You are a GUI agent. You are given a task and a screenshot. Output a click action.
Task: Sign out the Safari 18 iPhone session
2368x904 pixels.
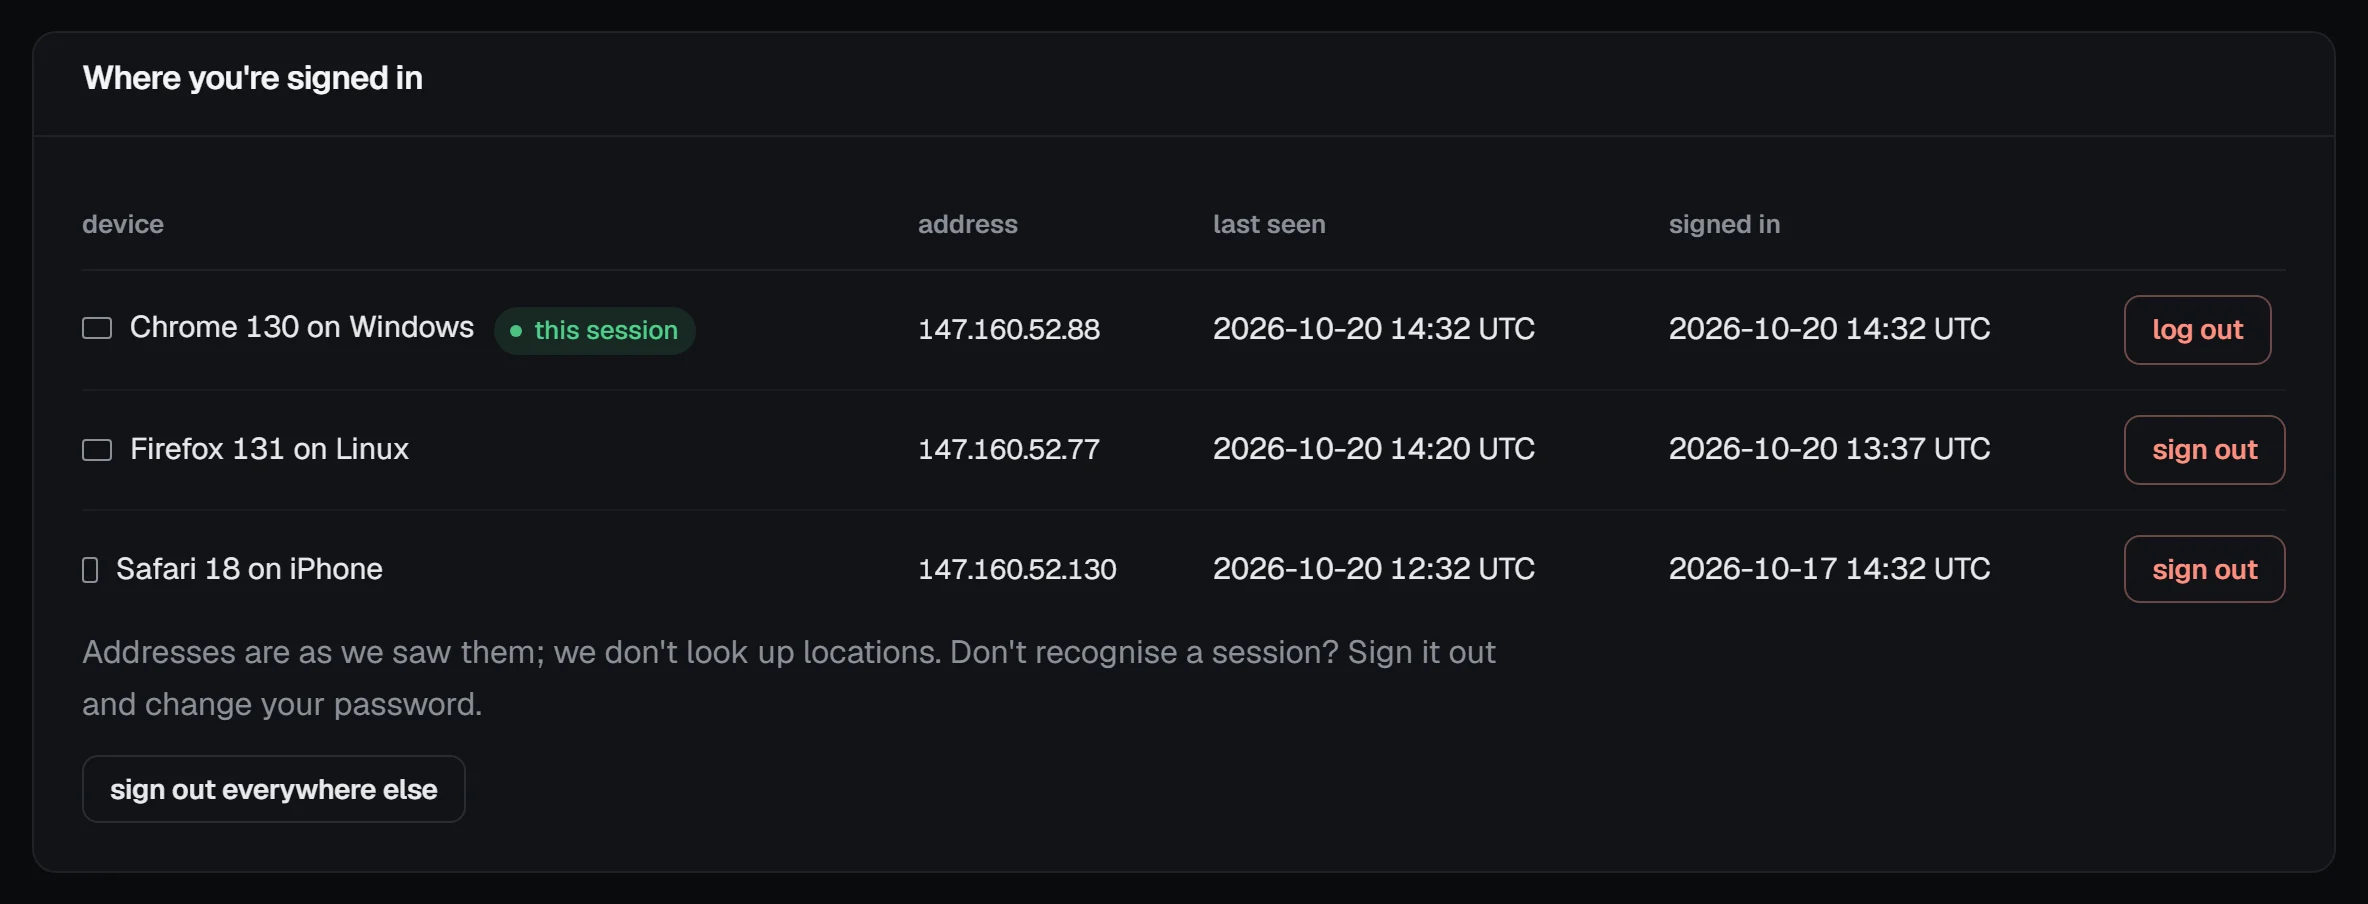[x=2204, y=569]
